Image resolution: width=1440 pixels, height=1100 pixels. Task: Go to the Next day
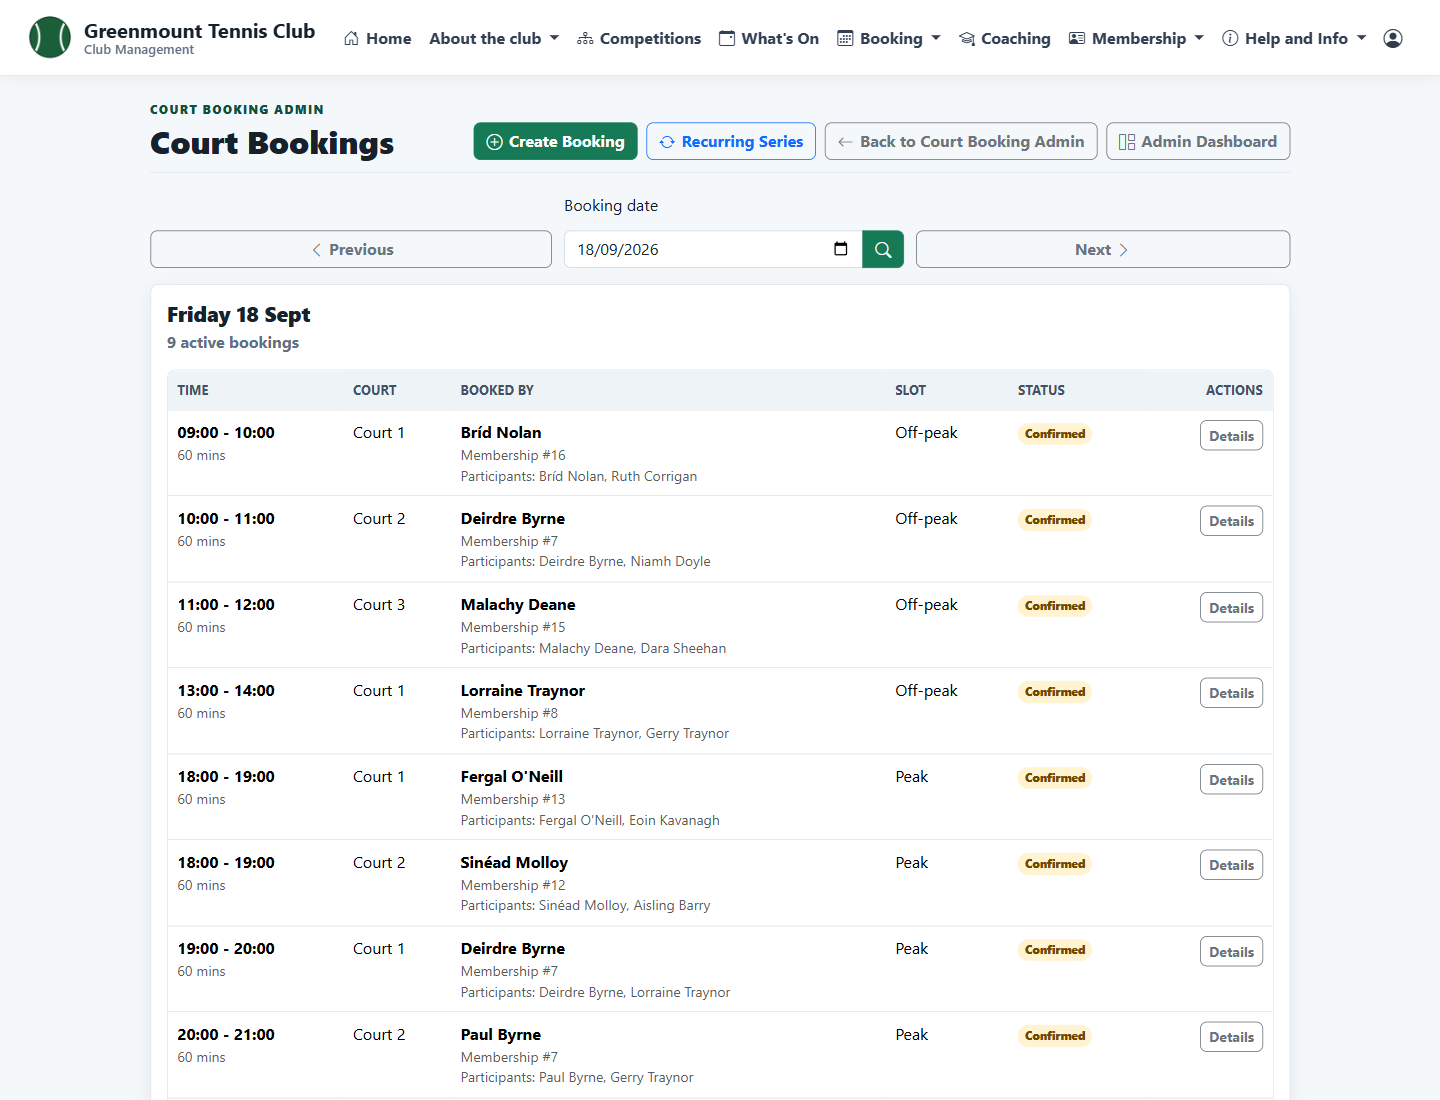(x=1103, y=249)
